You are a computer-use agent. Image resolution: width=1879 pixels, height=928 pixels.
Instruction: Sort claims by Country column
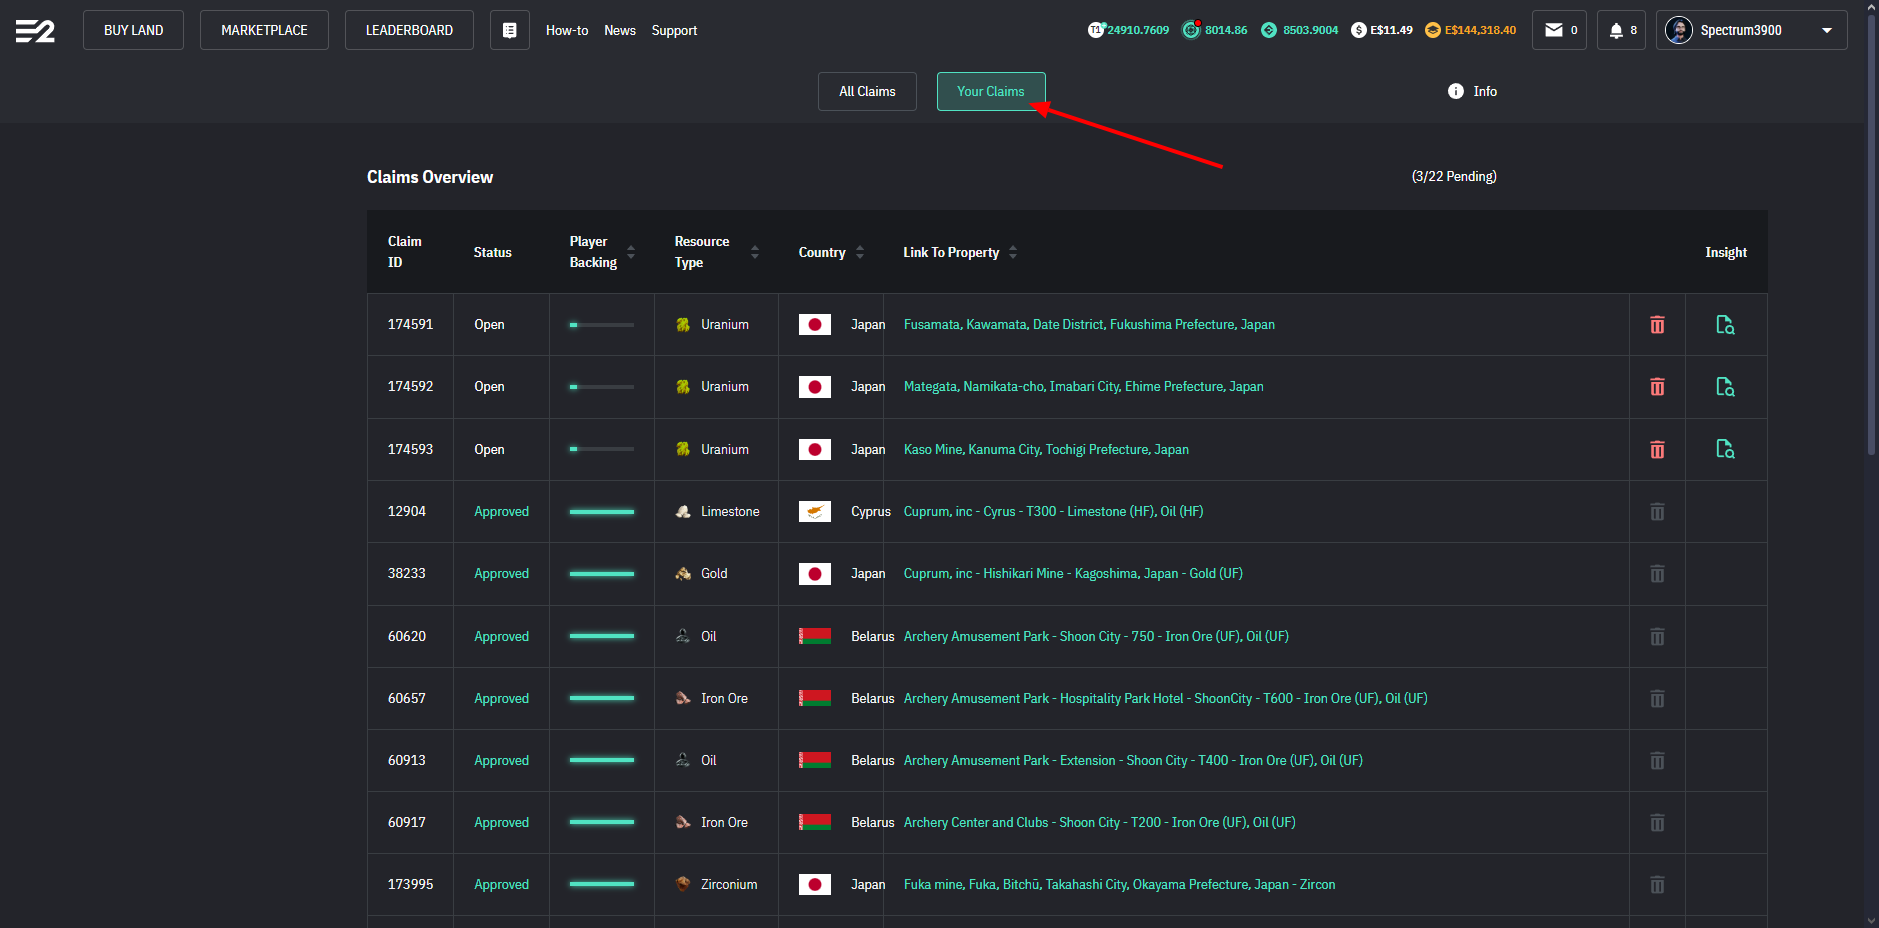coord(860,252)
